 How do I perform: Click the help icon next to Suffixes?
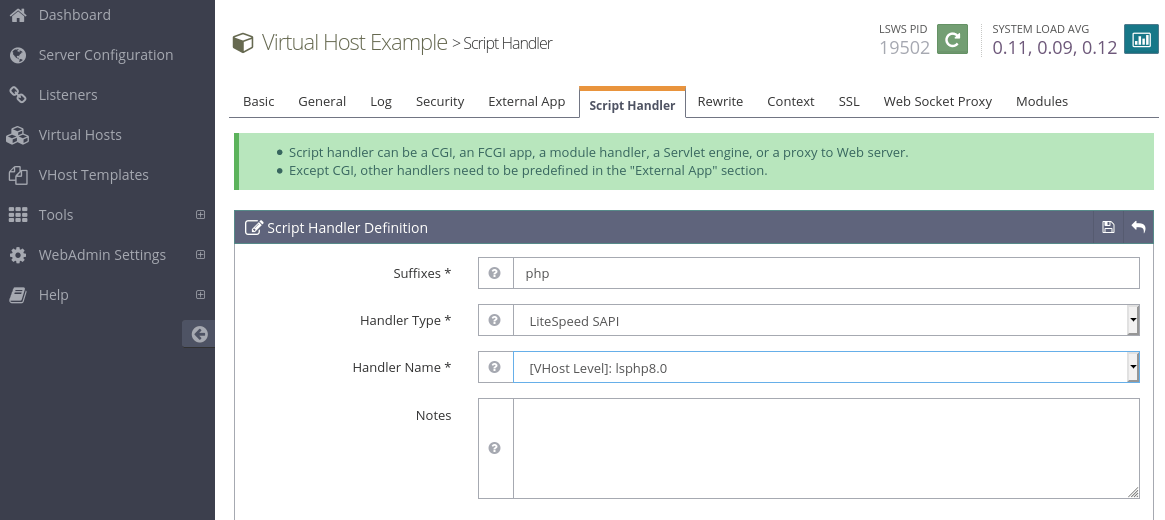[x=495, y=273]
